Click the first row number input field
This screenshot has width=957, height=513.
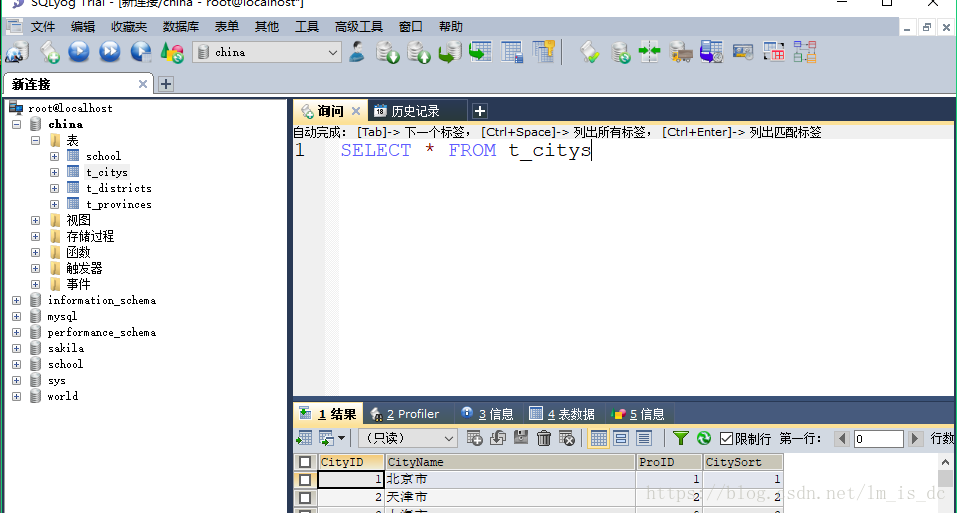(x=878, y=439)
